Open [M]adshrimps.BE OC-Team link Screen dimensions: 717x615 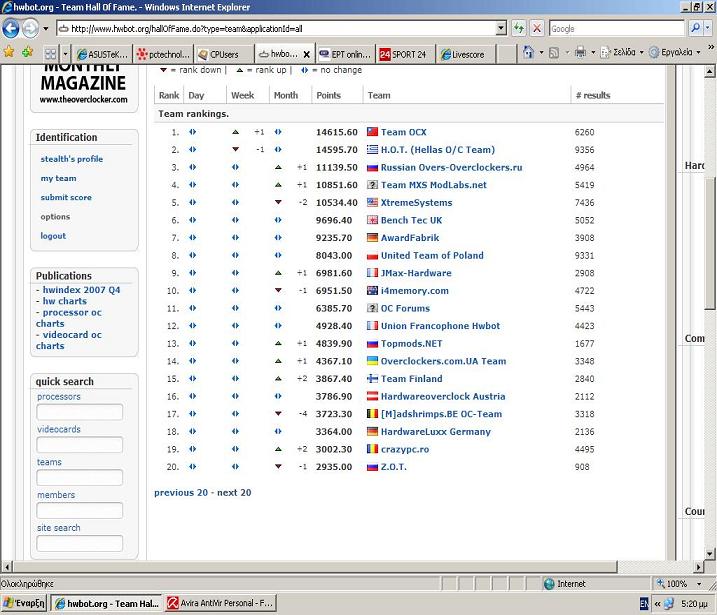(441, 414)
